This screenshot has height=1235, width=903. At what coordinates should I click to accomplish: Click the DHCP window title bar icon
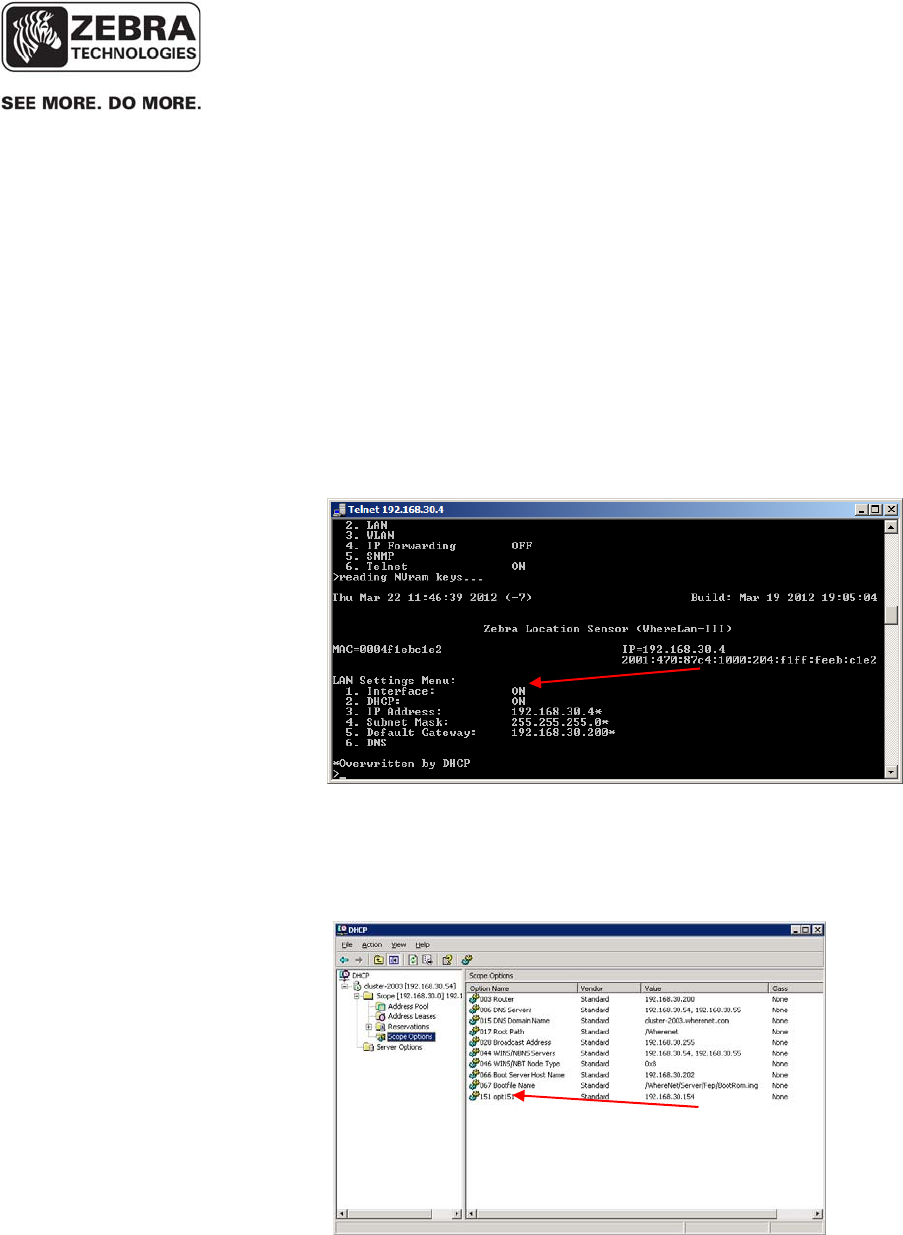coord(342,930)
